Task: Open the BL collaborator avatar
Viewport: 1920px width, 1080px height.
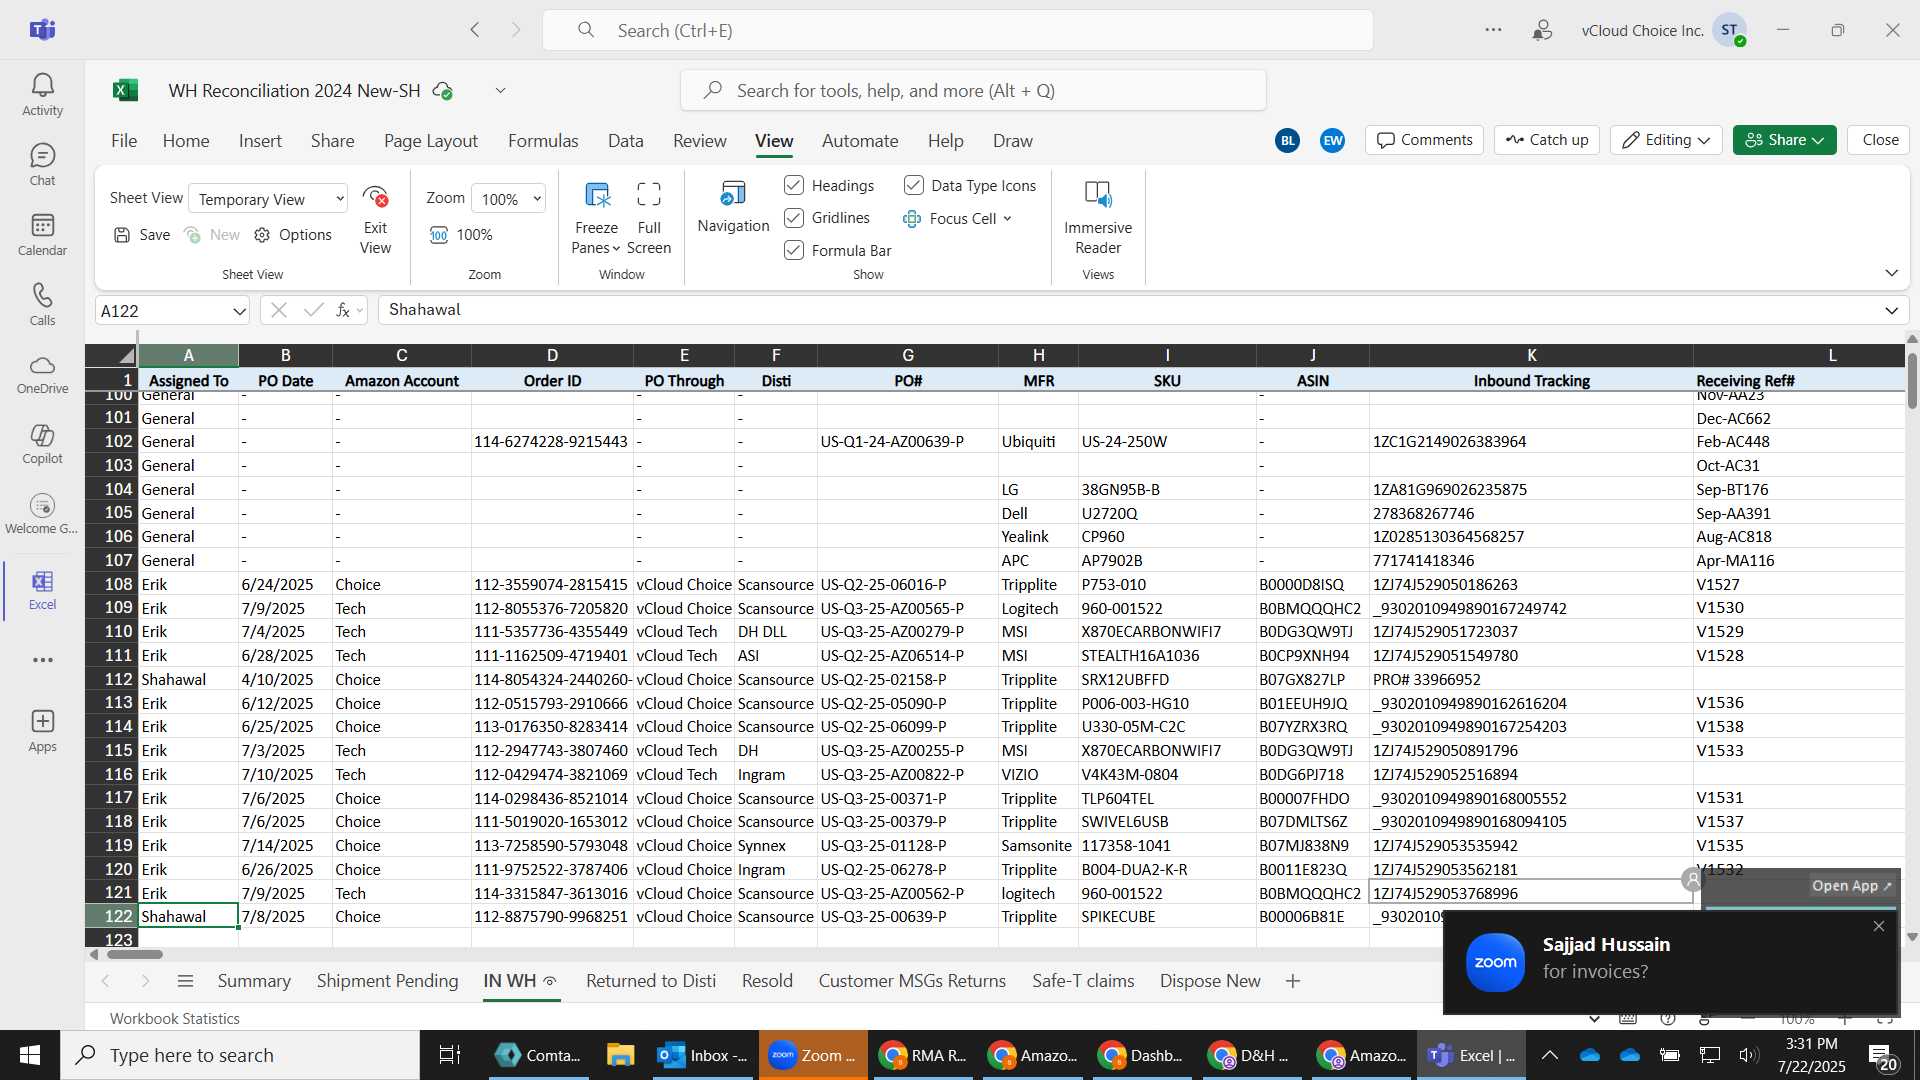Action: point(1287,141)
